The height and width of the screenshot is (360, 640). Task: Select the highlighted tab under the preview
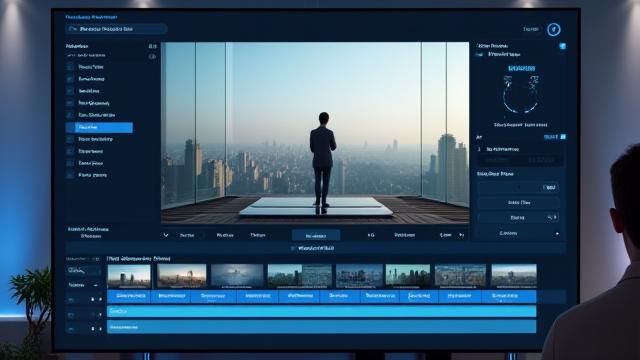click(316, 236)
